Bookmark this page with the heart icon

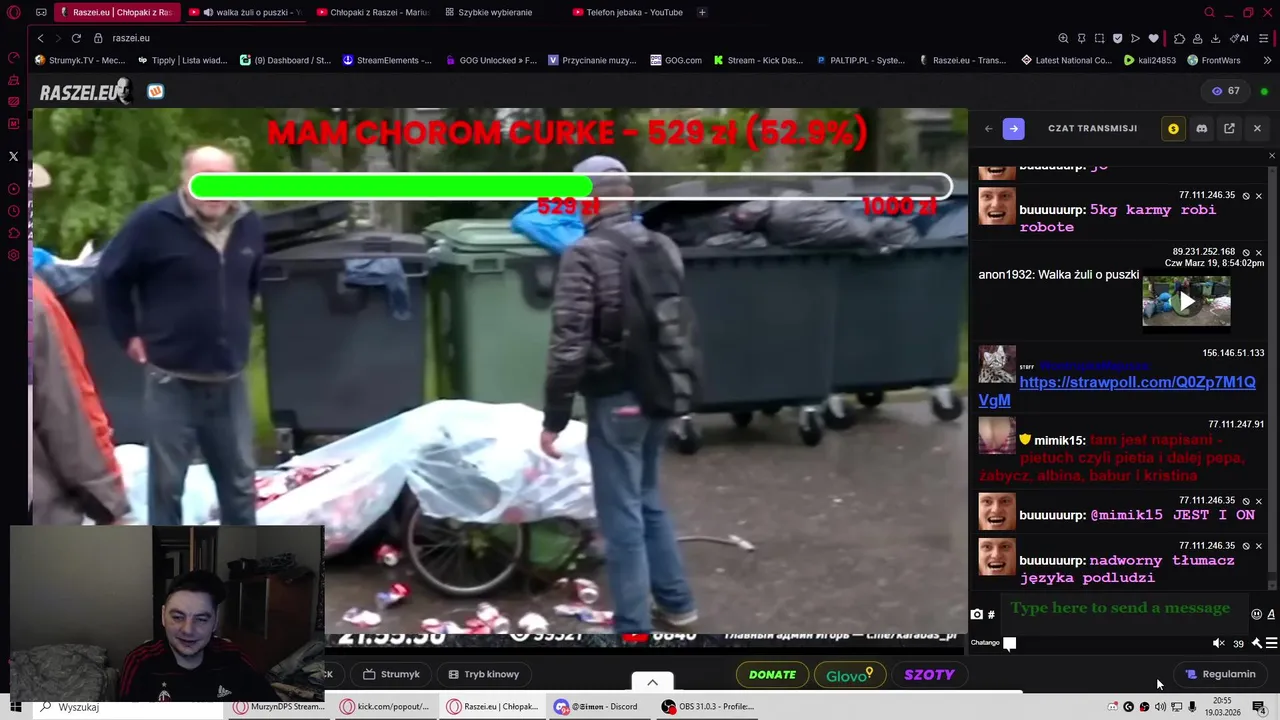pos(1153,38)
